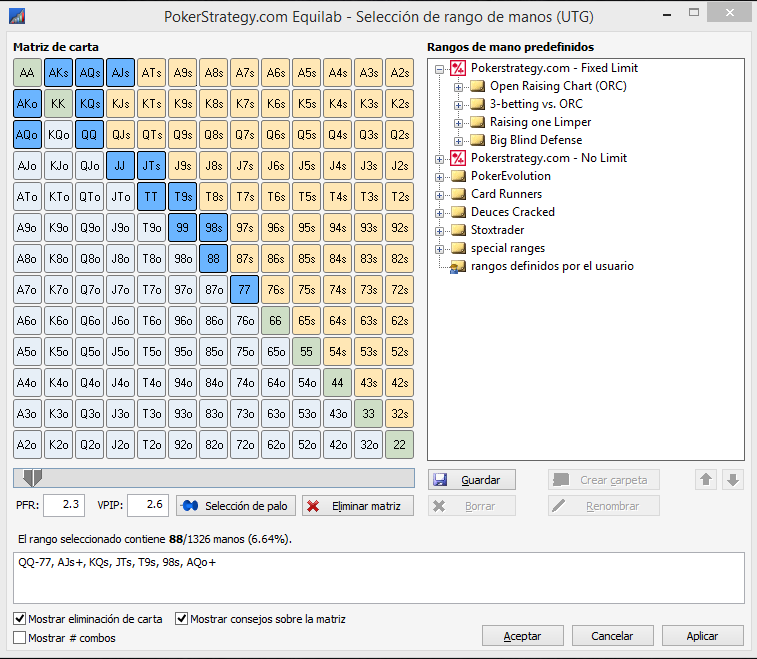Expand the Big Blind Defense node
757x659 pixels.
458,141
